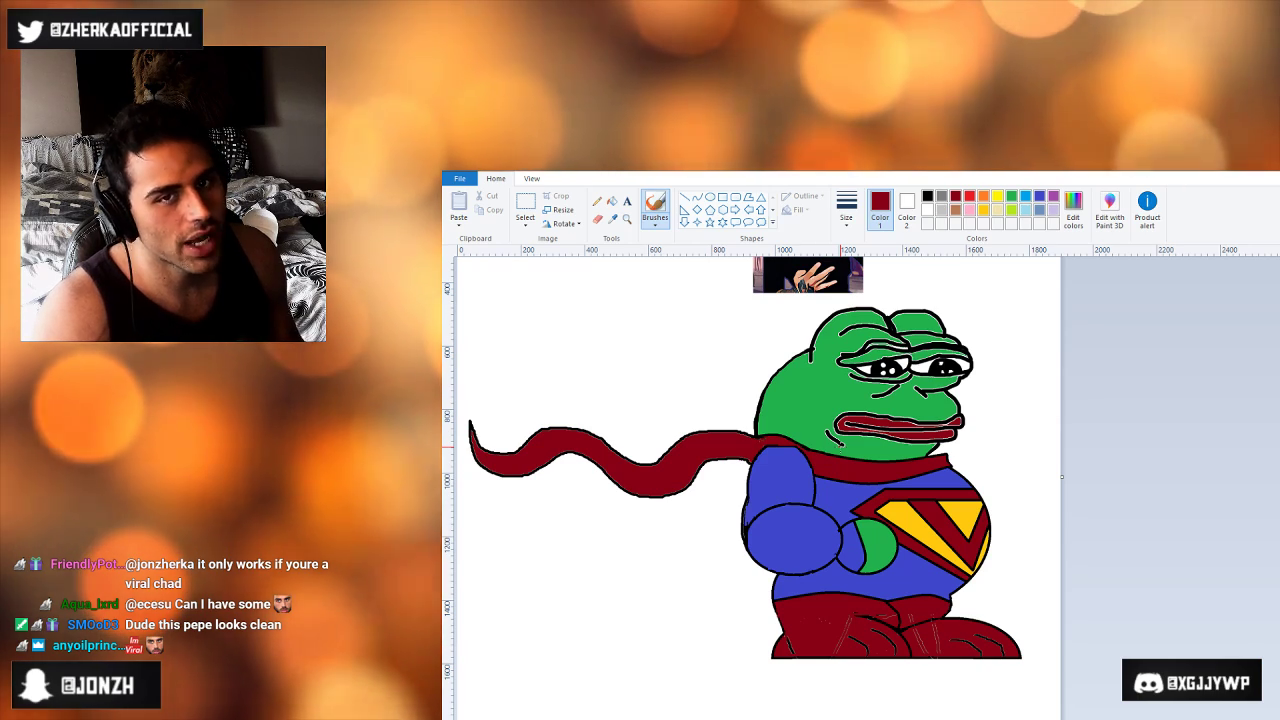Switch to the Home ribbon tab
Screen dimensions: 1280x720
(496, 178)
